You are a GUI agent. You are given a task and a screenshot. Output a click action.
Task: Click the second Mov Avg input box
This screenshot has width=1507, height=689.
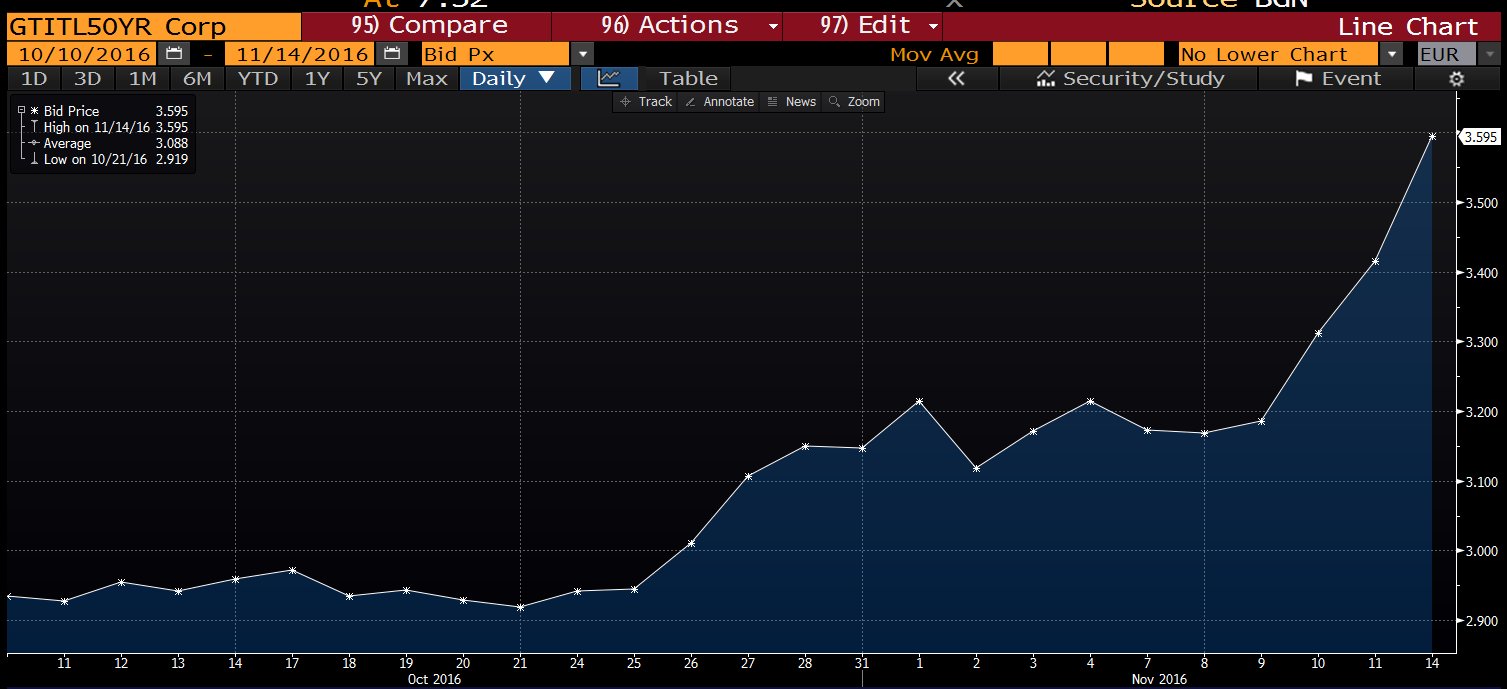[1078, 54]
